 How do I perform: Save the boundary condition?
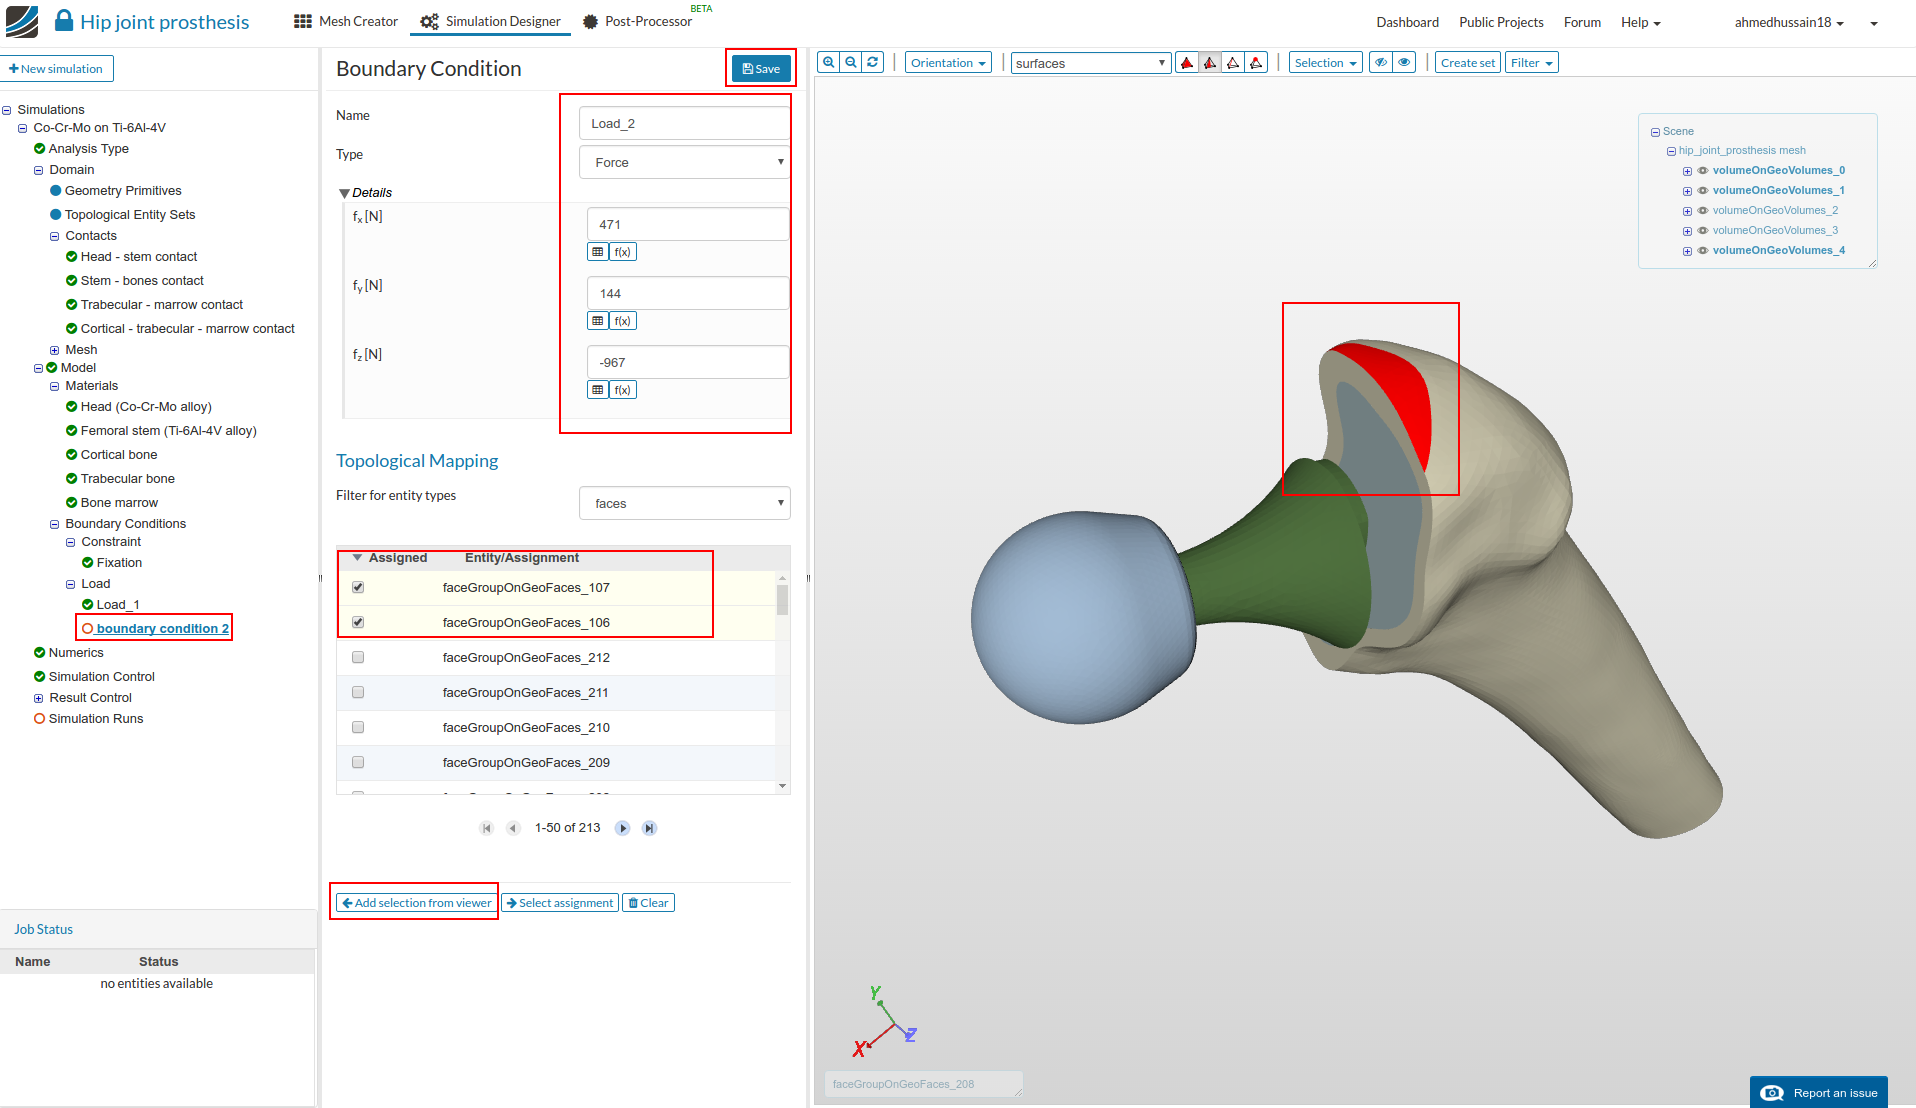coord(761,69)
